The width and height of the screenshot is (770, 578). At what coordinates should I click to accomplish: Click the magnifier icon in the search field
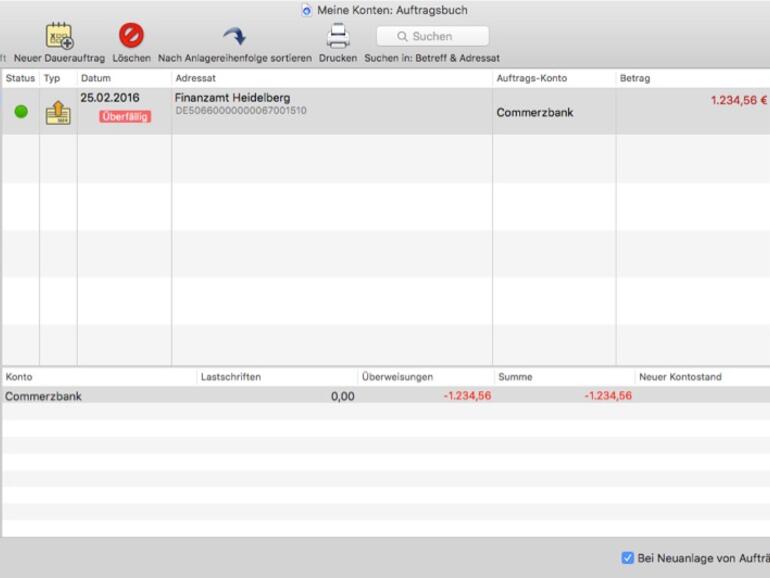(x=402, y=36)
